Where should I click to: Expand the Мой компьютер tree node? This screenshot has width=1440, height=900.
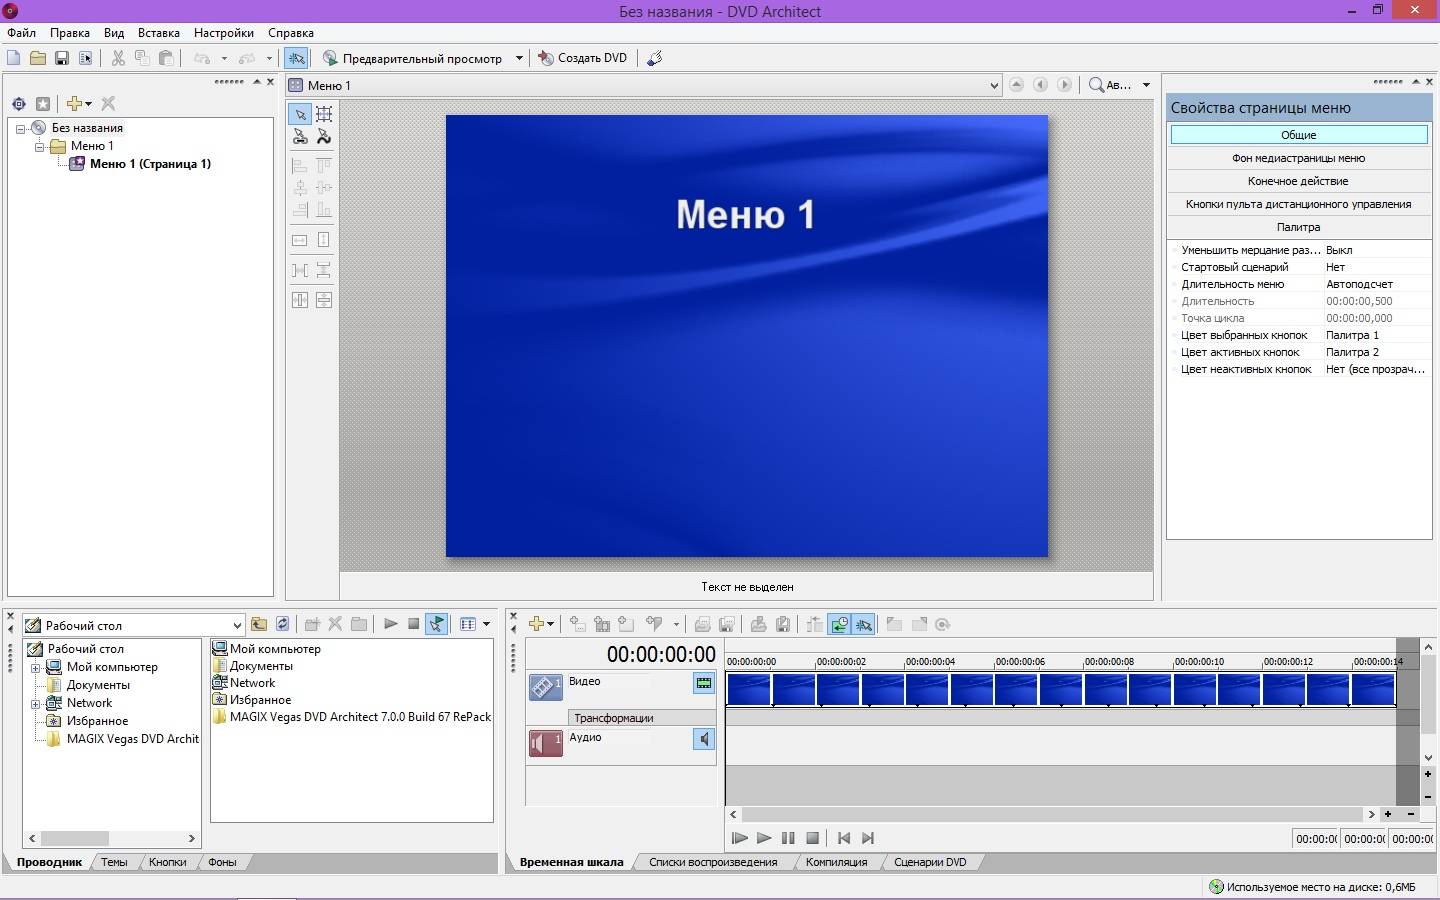[x=36, y=668]
